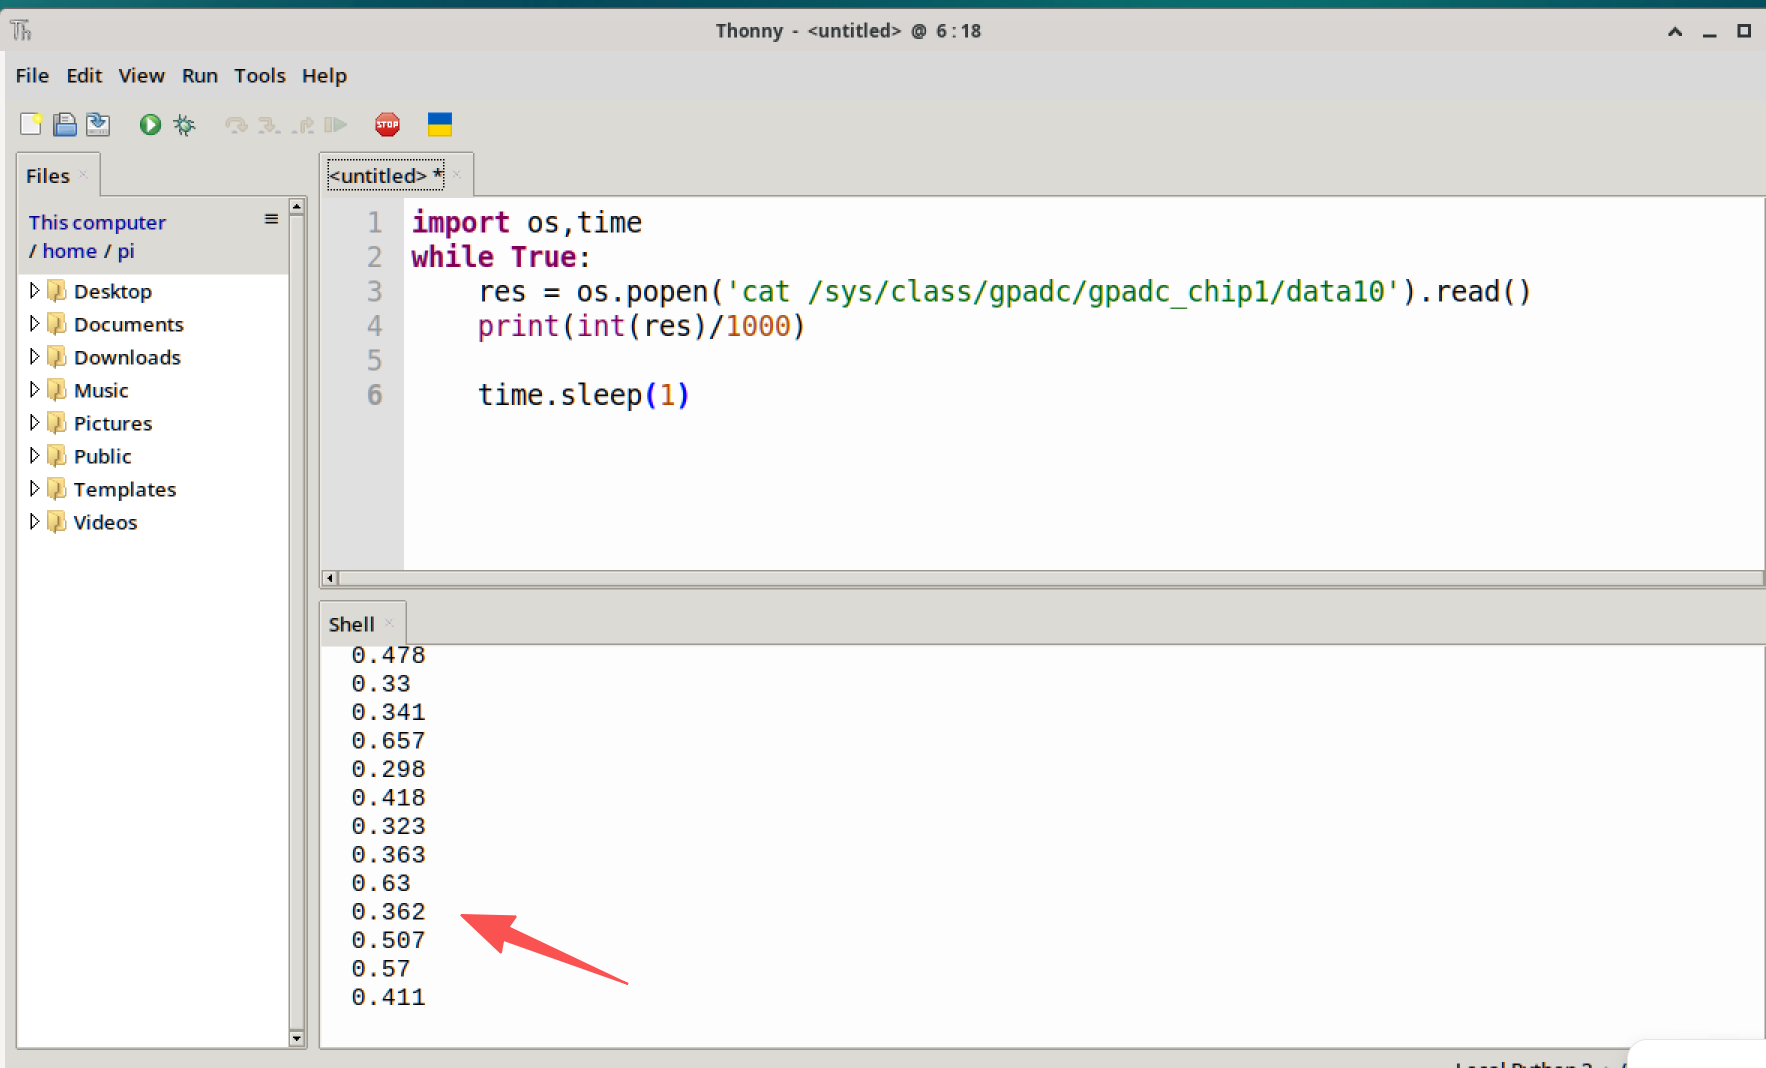Viewport: 1766px width, 1068px height.
Task: Expand the Desktop folder
Action: [34, 290]
